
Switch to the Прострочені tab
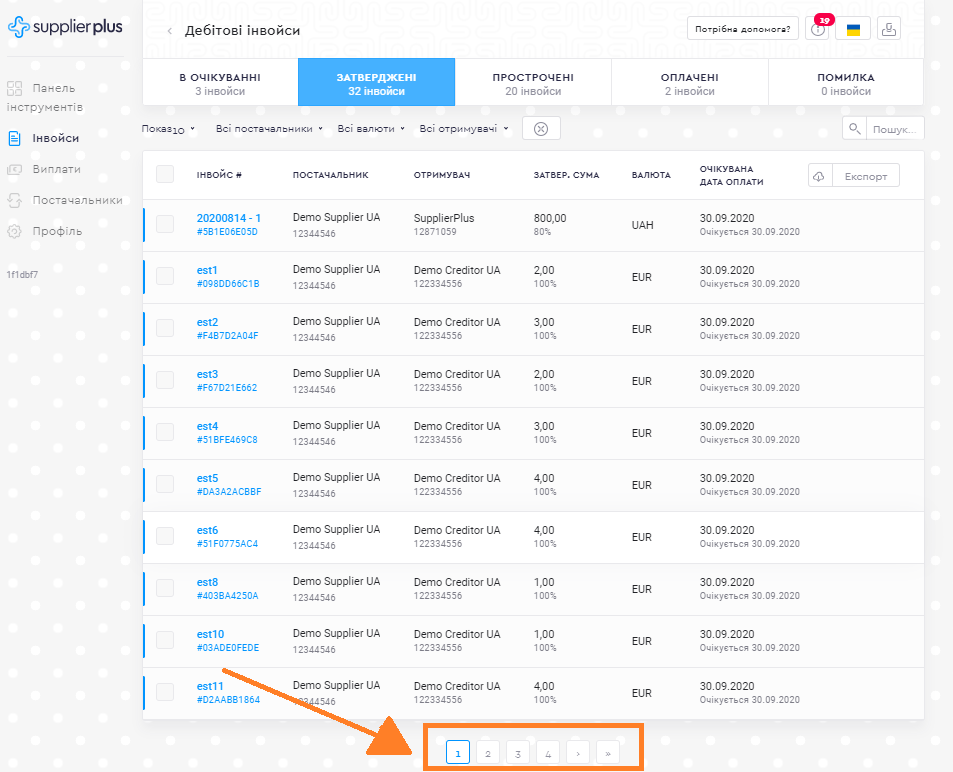click(532, 83)
